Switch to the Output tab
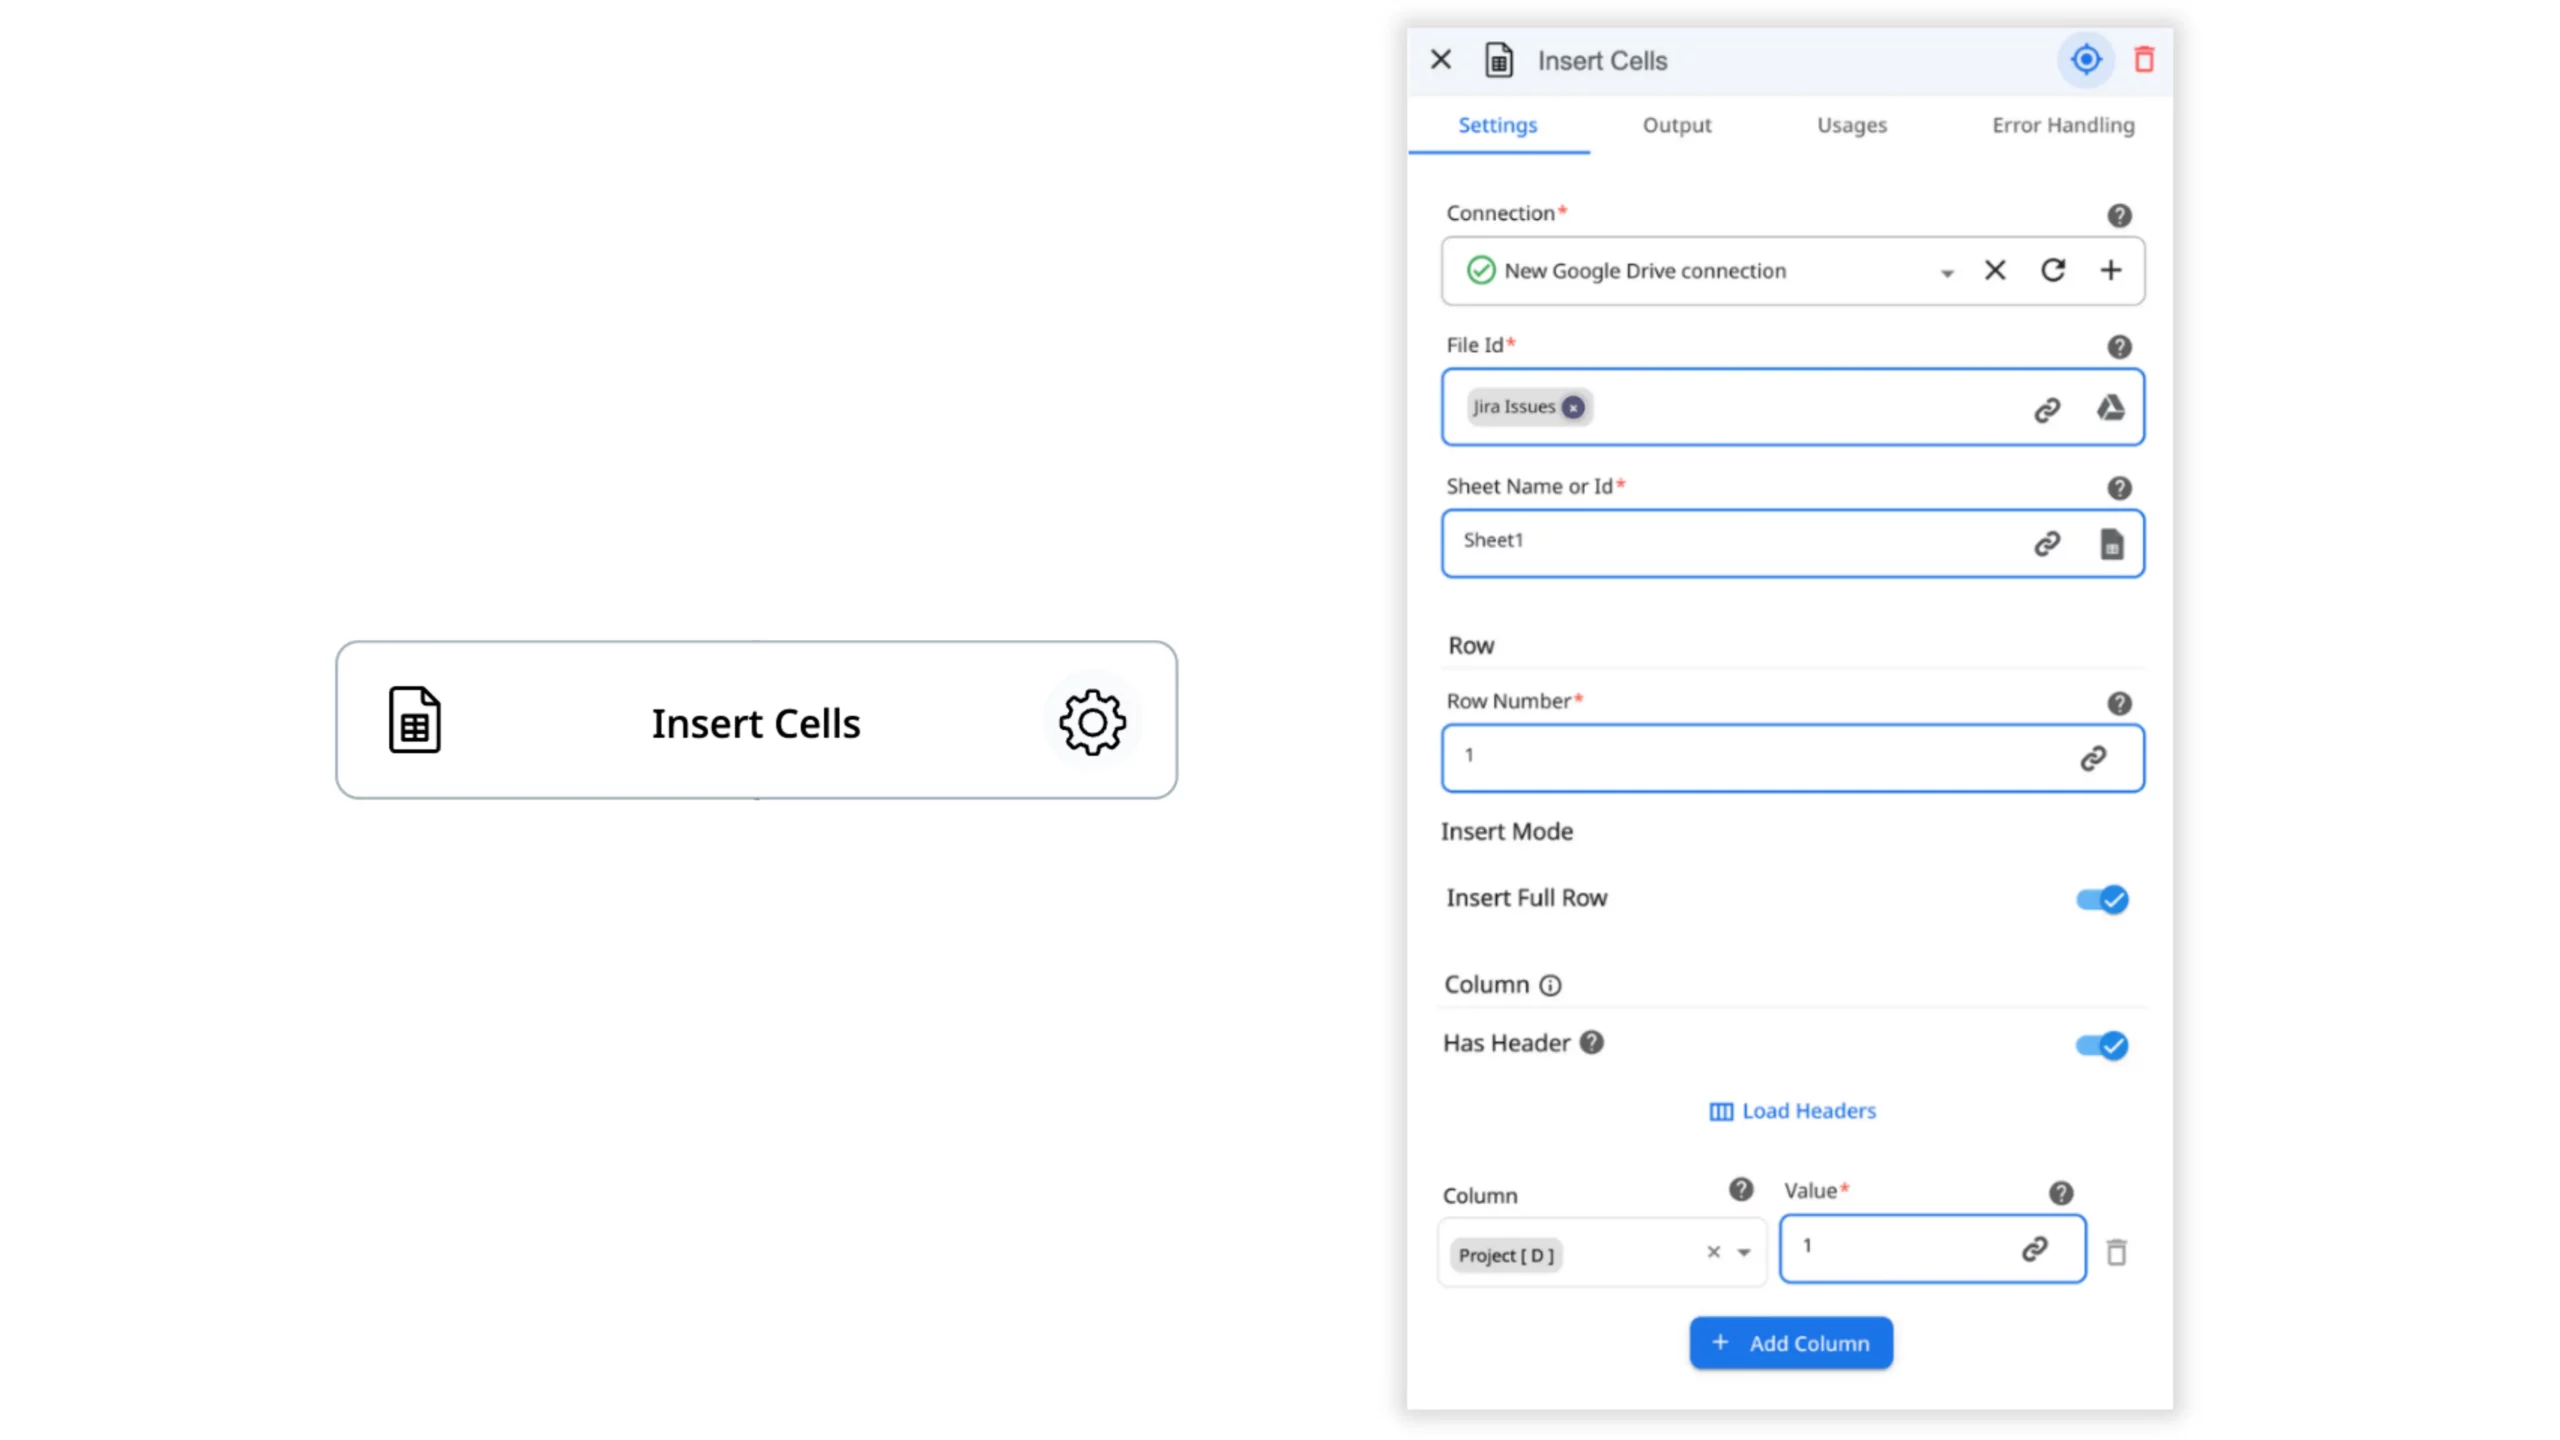 coord(1676,125)
